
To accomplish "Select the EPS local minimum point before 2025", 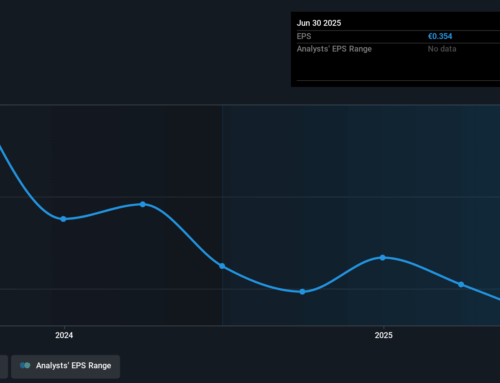I will (x=302, y=292).
